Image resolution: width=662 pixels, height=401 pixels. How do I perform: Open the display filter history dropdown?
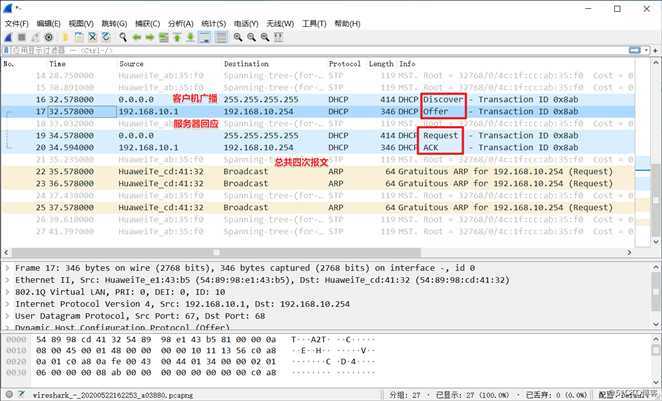coord(646,51)
